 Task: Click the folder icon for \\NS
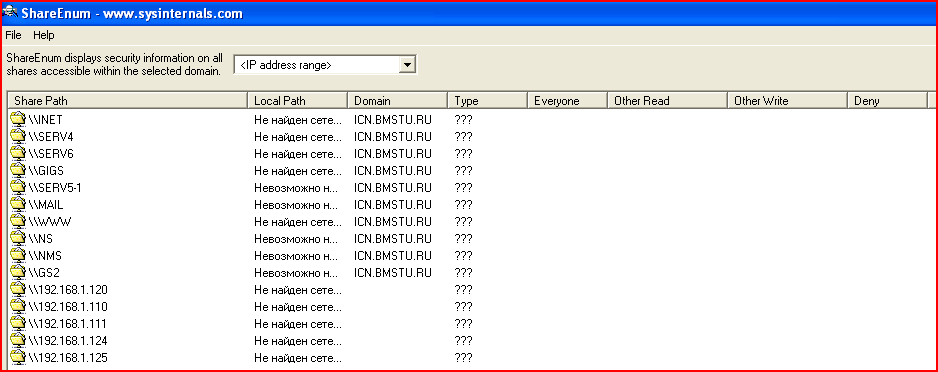click(19, 239)
